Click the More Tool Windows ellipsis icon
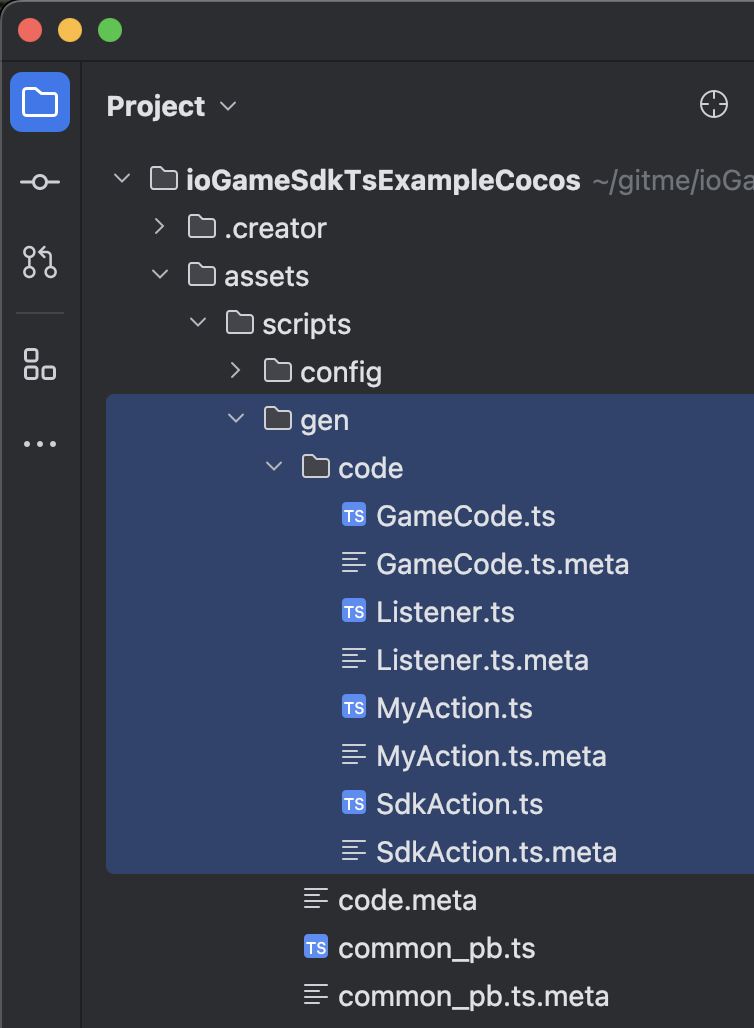 tap(40, 444)
